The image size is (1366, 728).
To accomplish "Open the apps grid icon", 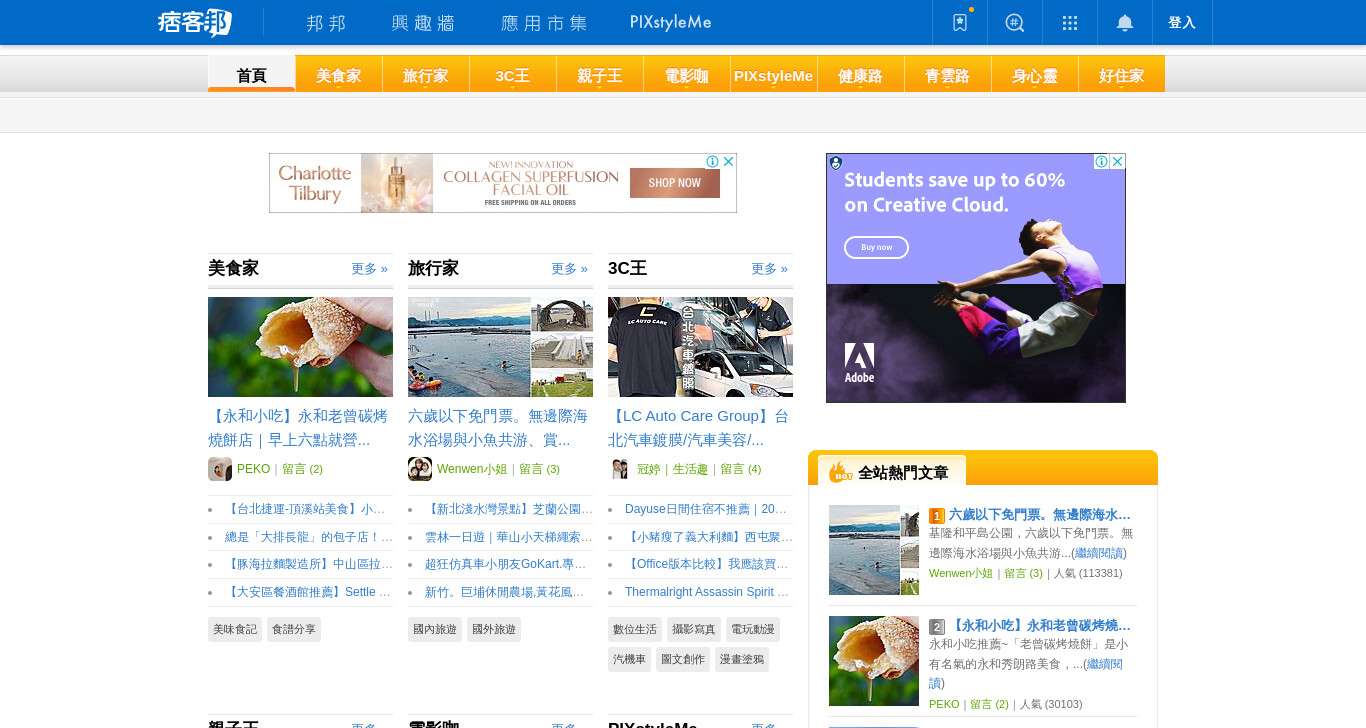I will point(1070,22).
